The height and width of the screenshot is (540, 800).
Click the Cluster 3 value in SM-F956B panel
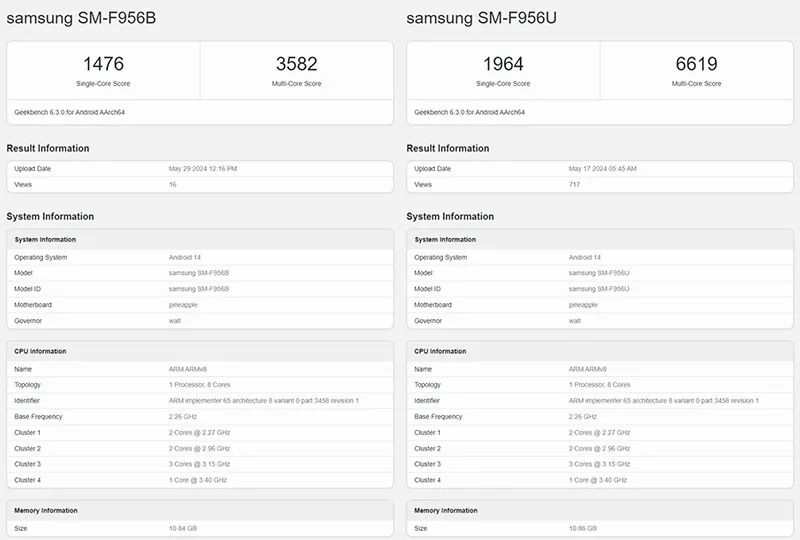[199, 464]
